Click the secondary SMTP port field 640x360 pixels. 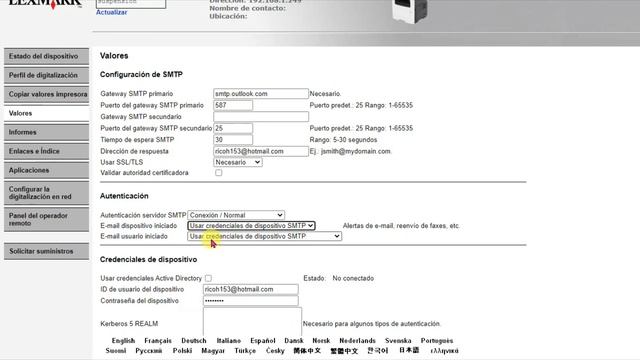[233, 128]
